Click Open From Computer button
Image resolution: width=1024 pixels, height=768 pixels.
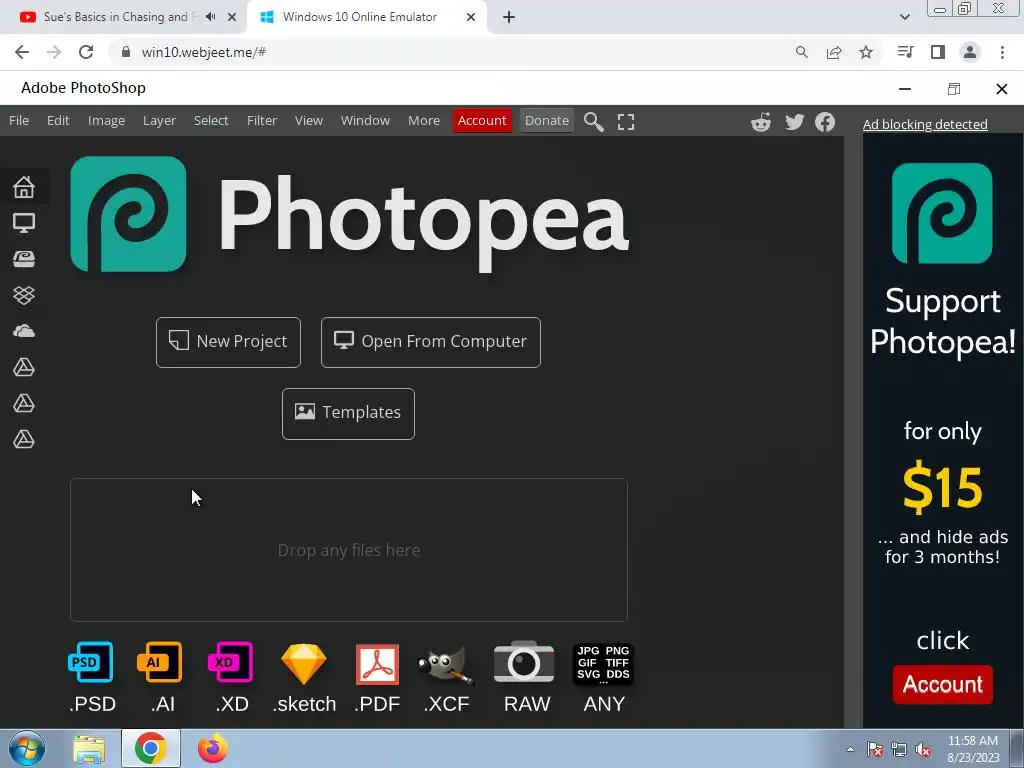click(x=431, y=342)
